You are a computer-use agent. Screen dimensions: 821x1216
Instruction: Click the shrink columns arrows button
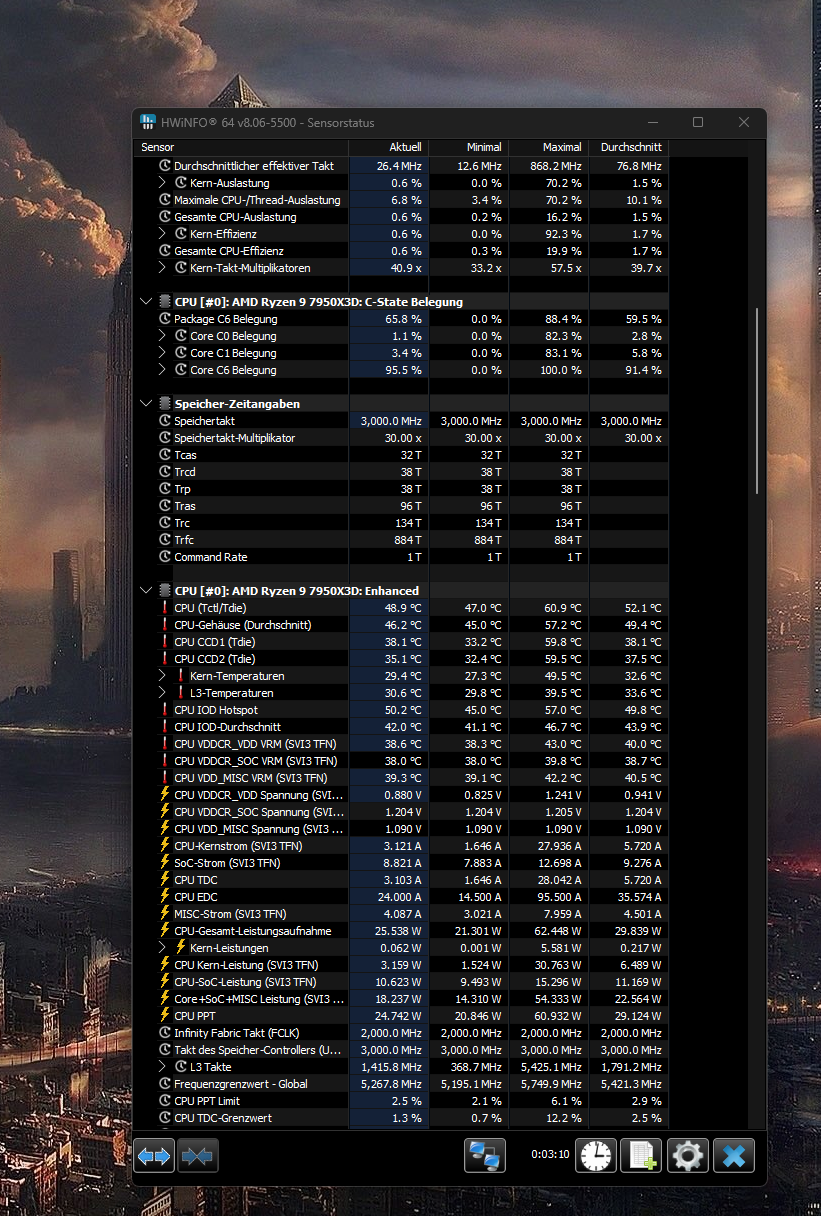click(197, 1156)
